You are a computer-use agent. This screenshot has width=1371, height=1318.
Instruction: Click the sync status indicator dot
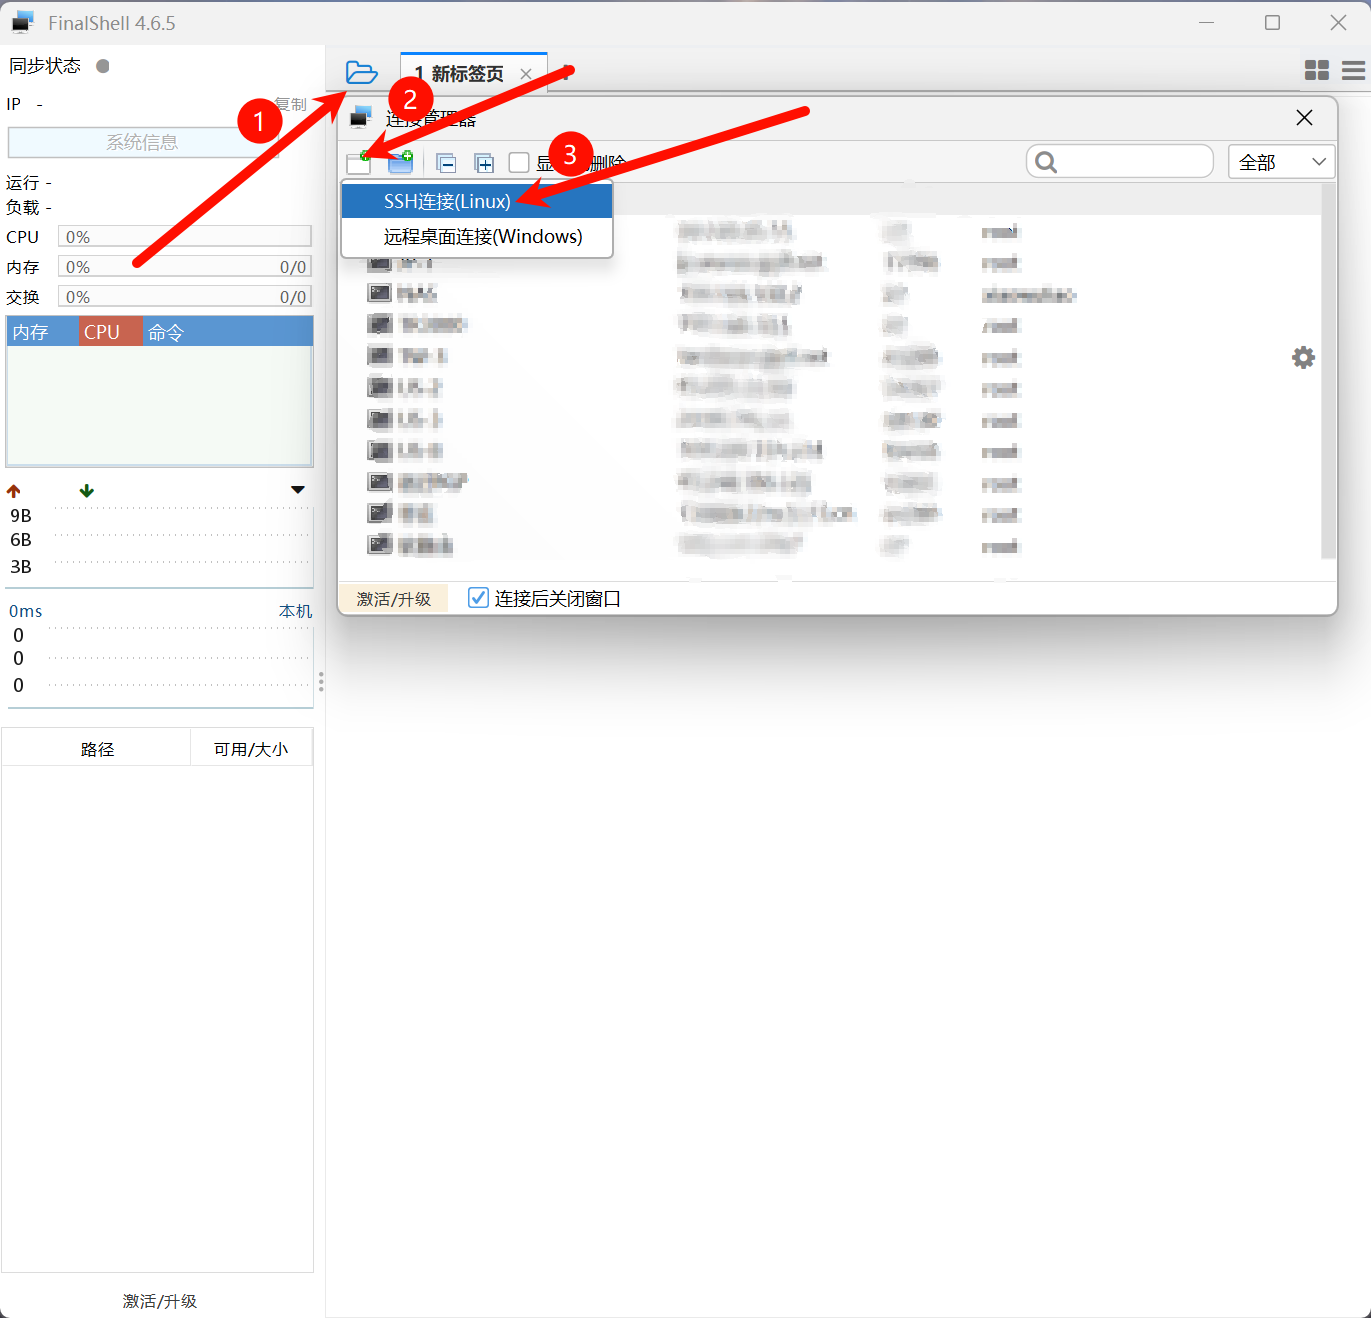[102, 66]
